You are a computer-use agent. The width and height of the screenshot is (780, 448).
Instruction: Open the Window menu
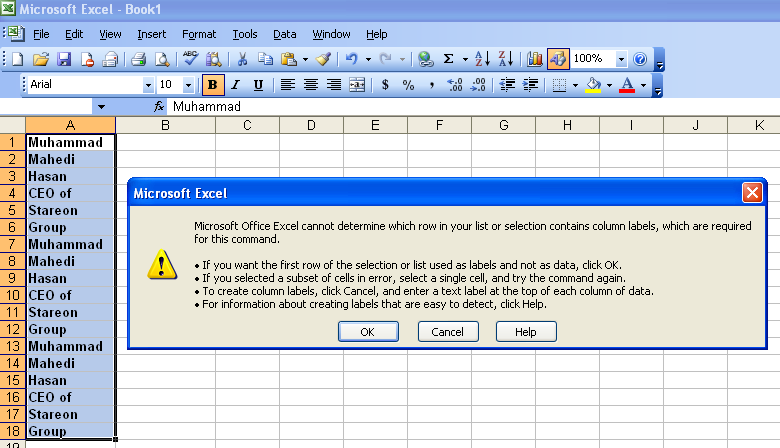331,34
